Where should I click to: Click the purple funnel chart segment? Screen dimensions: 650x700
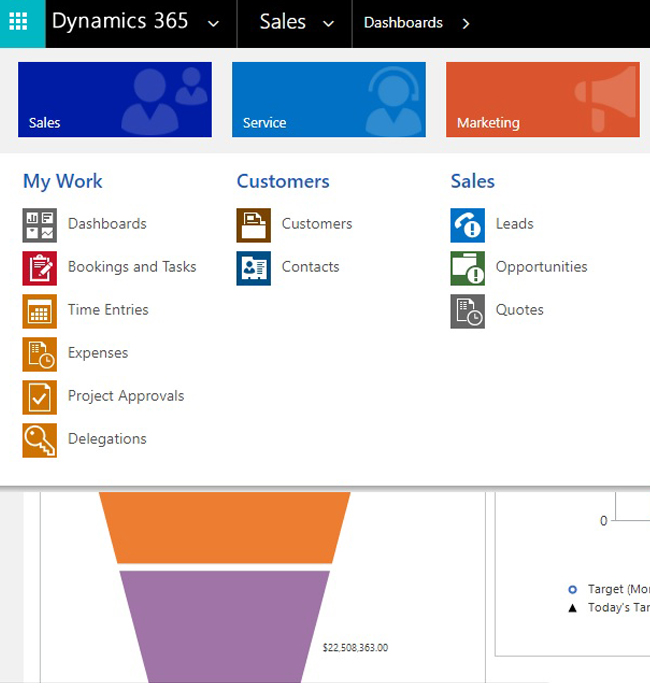225,626
